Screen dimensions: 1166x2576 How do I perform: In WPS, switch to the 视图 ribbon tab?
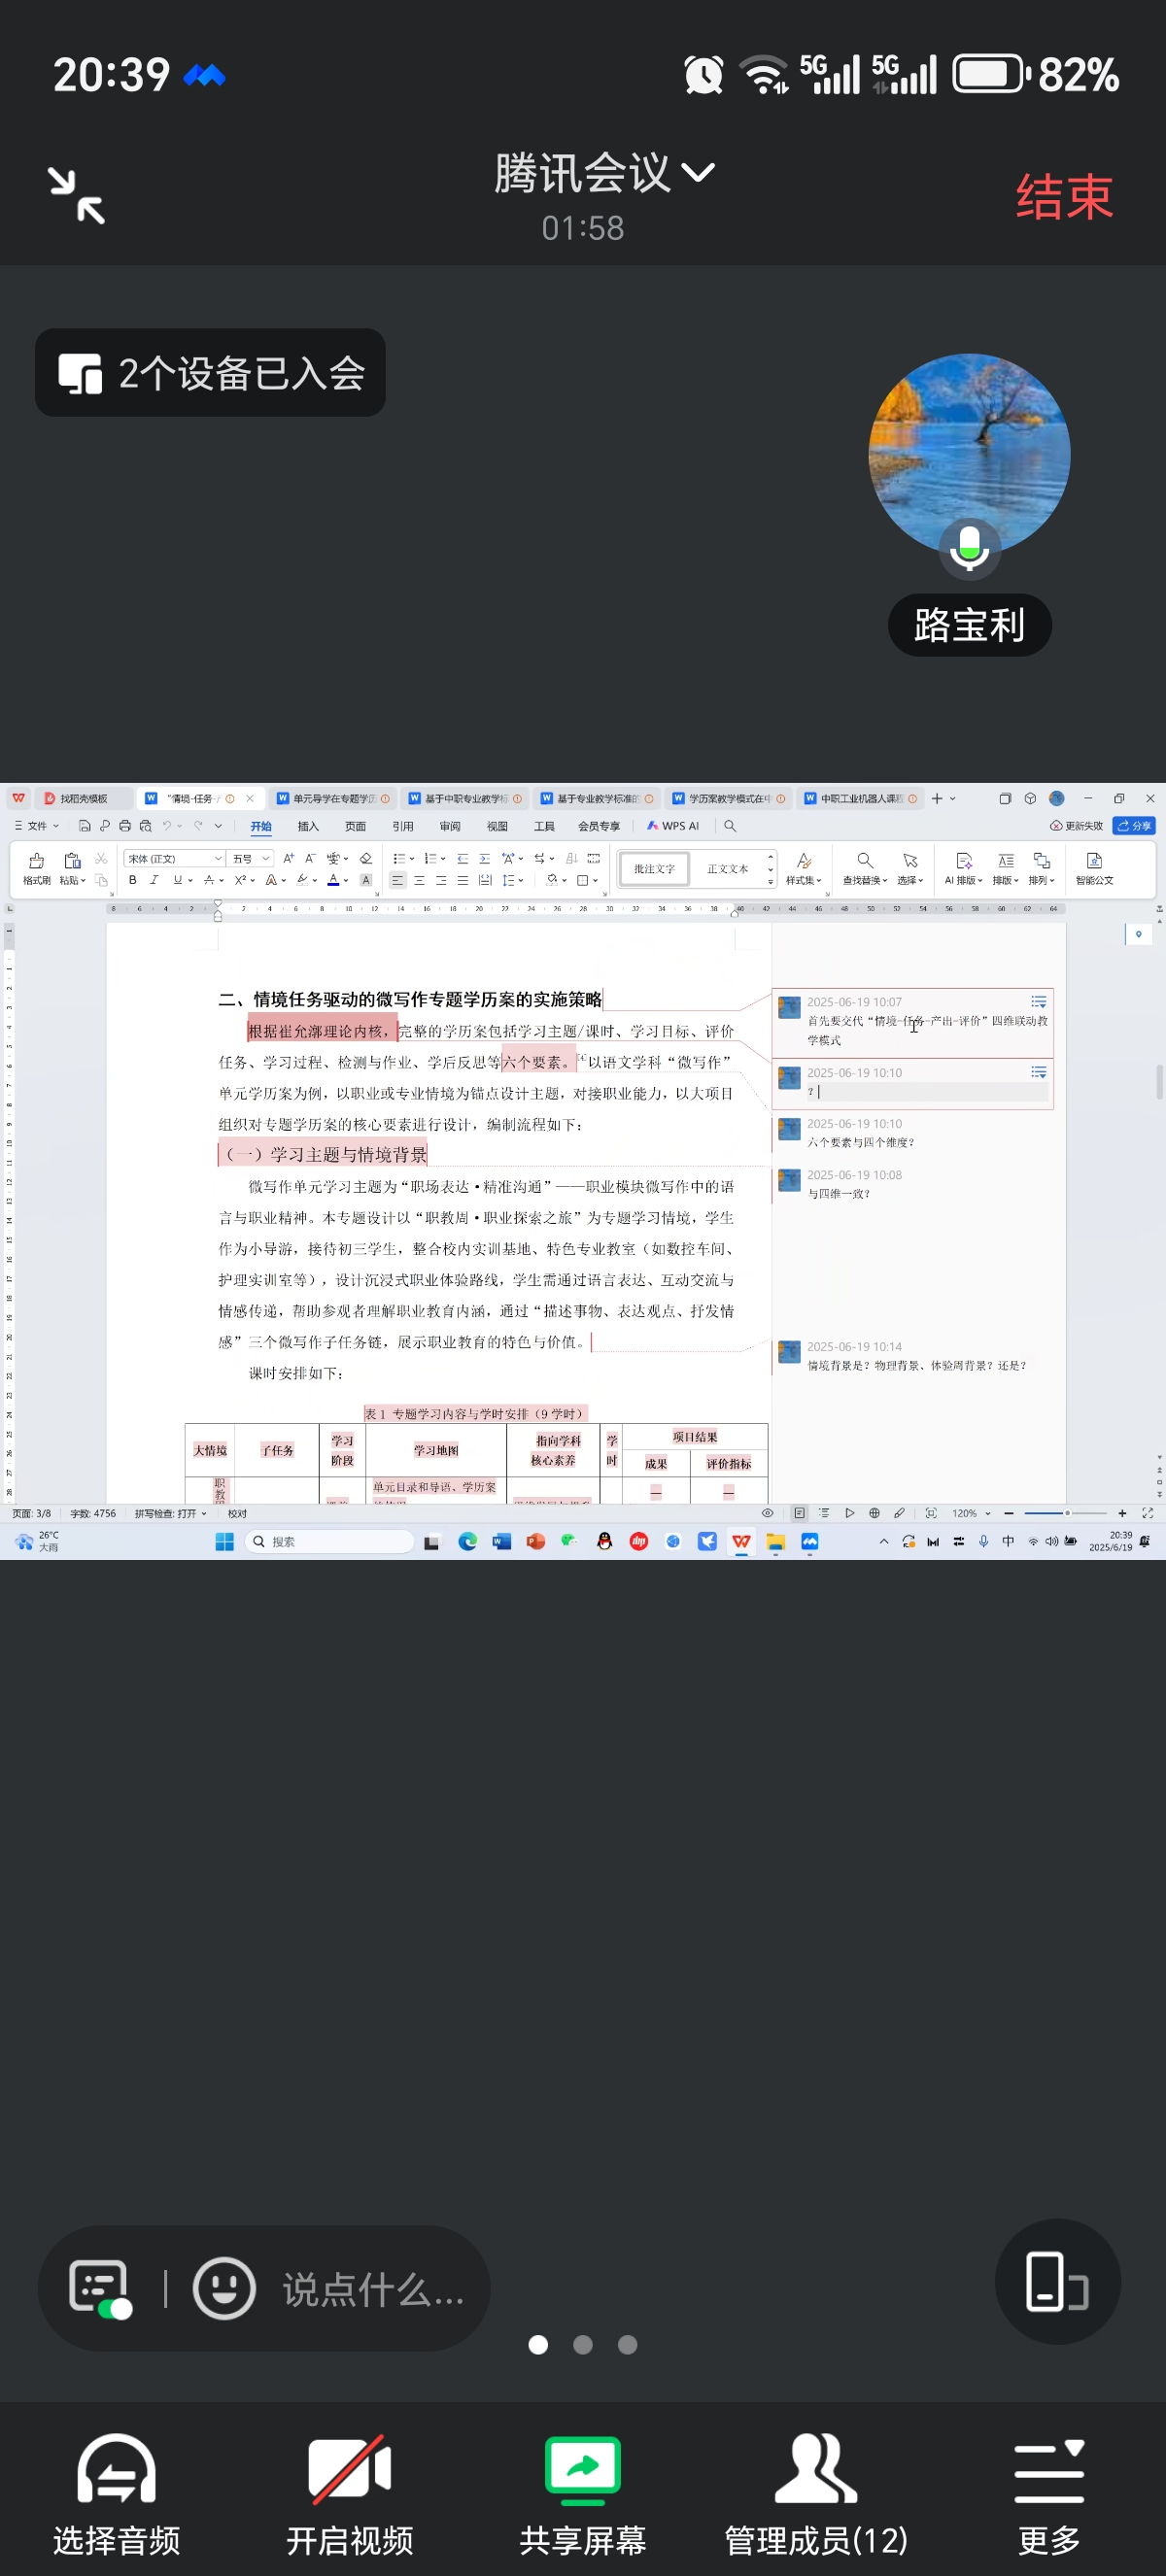(497, 826)
